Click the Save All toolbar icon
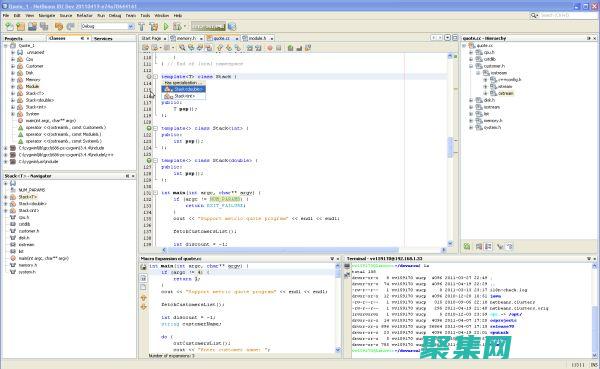This screenshot has height=369, width=600. click(x=44, y=26)
